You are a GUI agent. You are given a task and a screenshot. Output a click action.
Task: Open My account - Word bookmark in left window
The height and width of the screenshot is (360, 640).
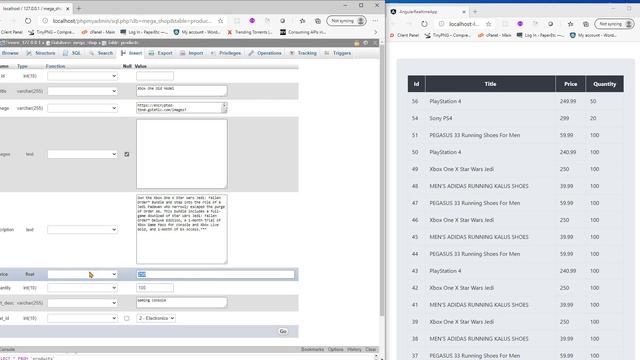(x=197, y=32)
